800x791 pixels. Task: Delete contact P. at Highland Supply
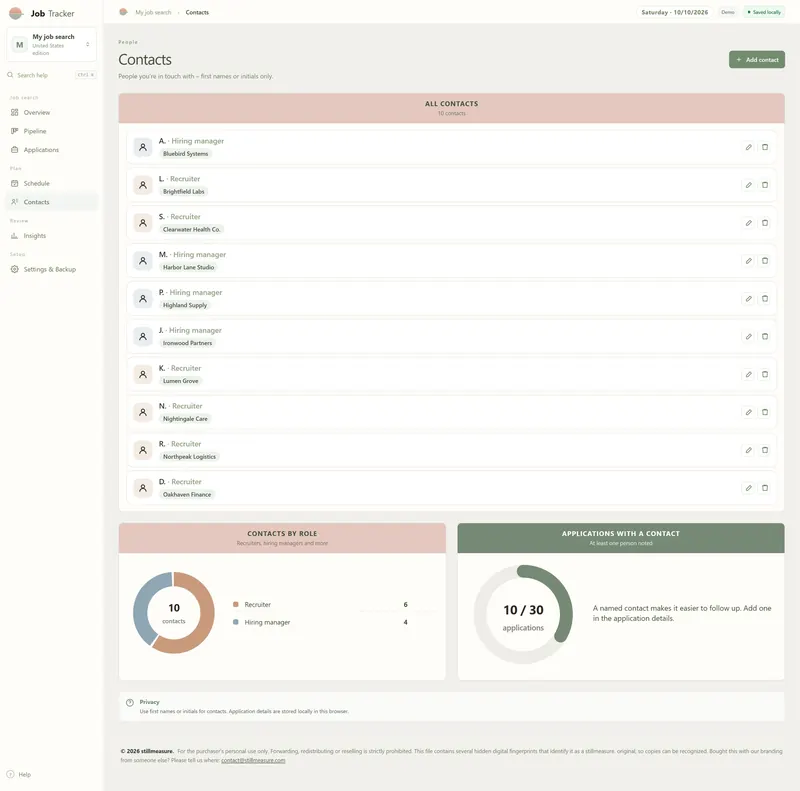(x=765, y=299)
